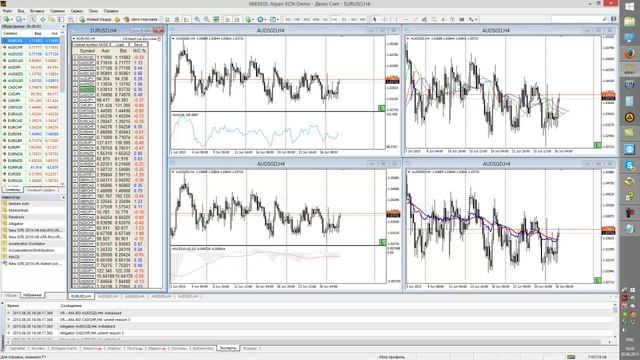
Task: Select the vertical line drawing tool
Action: 396,19
